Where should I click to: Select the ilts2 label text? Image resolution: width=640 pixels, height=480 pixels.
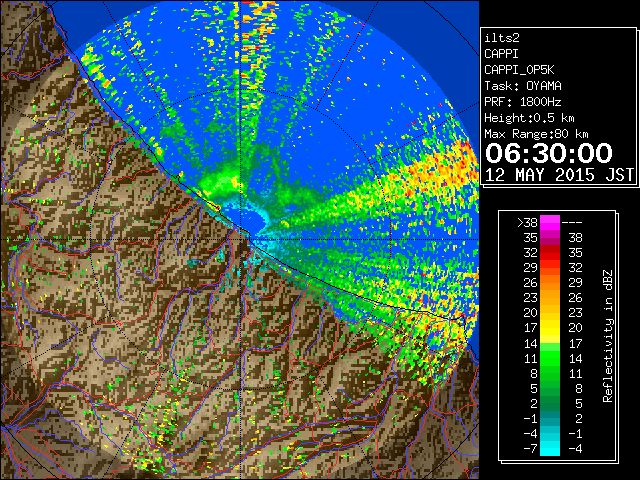(x=502, y=38)
